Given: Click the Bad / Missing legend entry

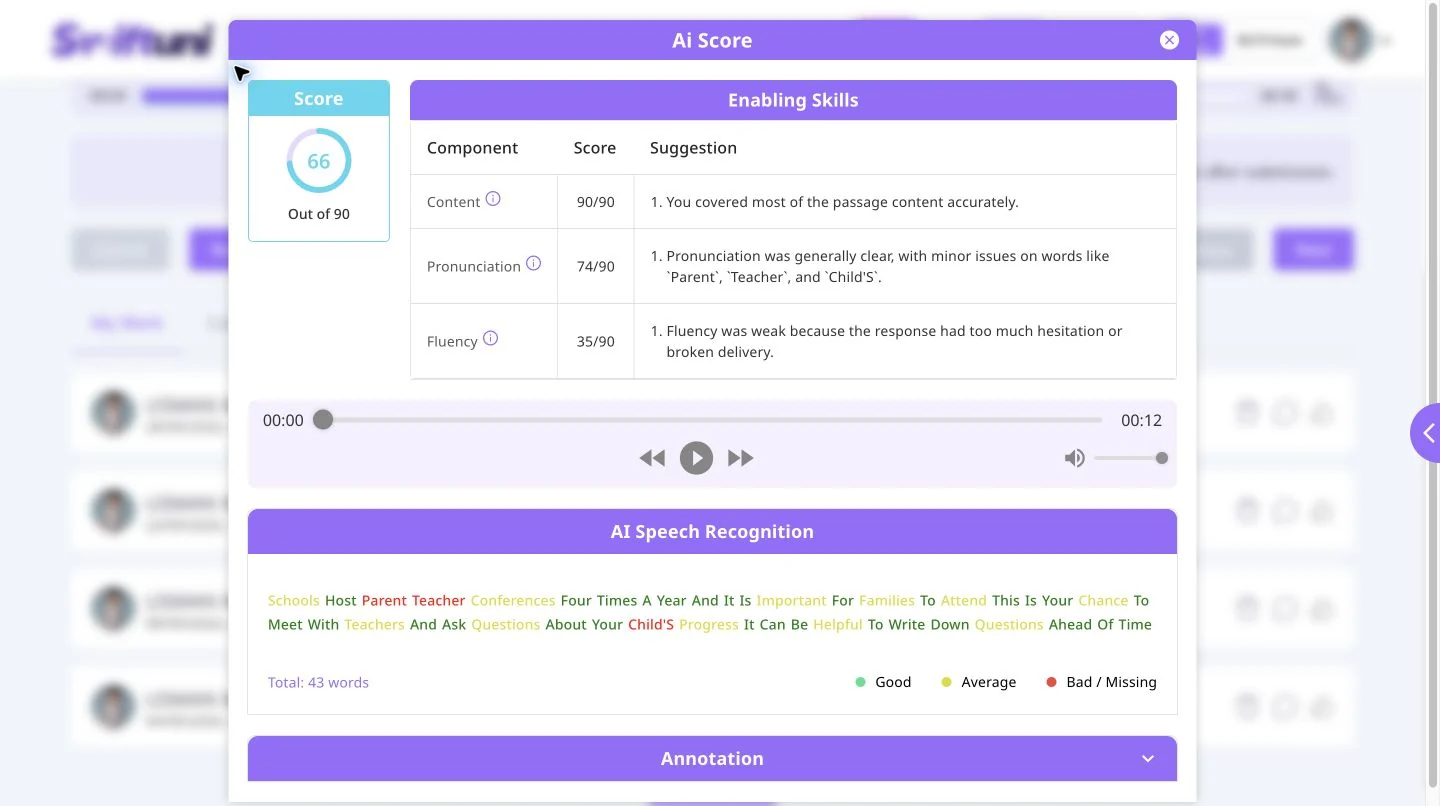Looking at the screenshot, I should (x=1101, y=683).
